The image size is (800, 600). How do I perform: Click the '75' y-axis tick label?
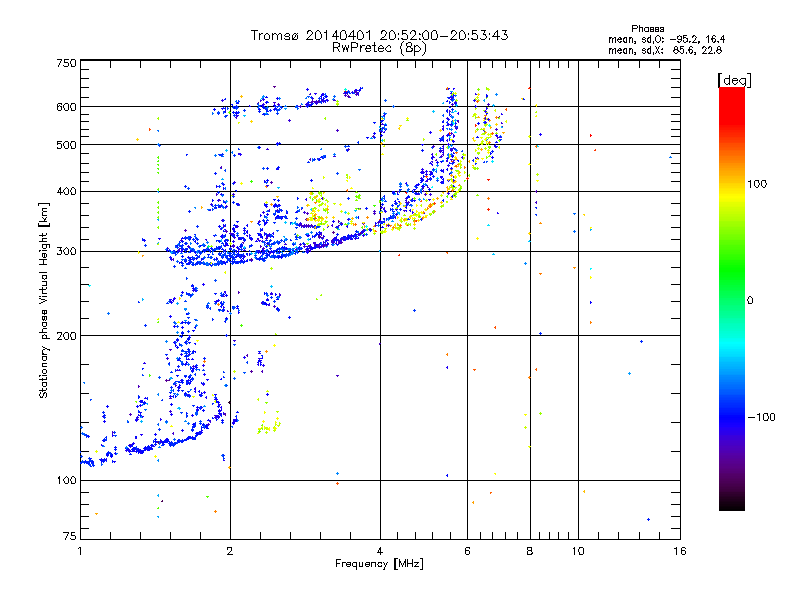coord(70,536)
